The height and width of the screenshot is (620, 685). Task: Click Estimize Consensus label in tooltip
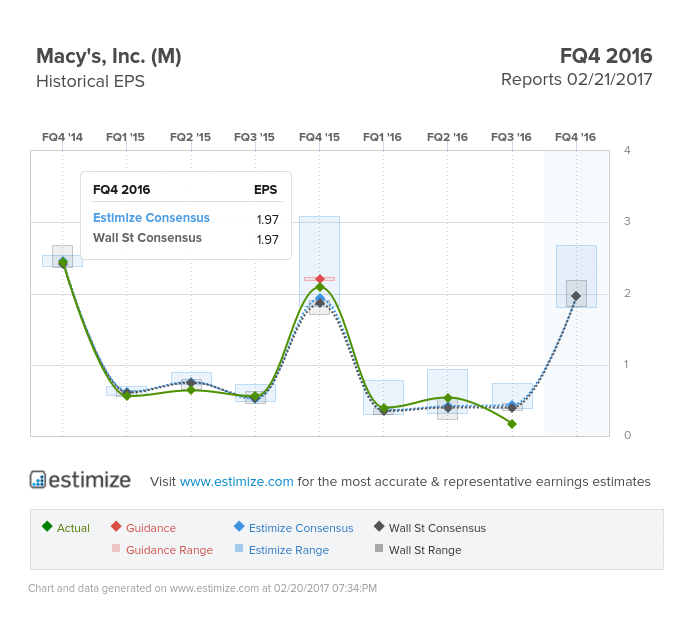[x=151, y=218]
